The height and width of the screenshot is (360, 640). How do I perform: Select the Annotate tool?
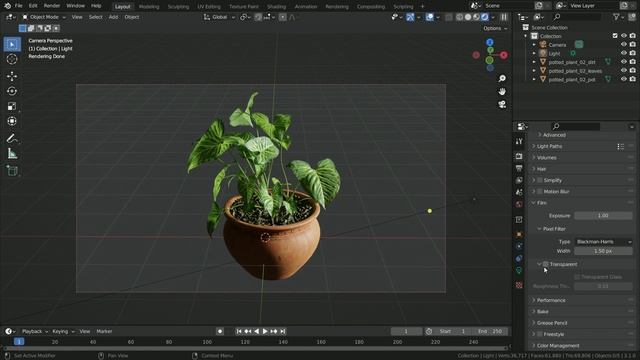(12, 139)
